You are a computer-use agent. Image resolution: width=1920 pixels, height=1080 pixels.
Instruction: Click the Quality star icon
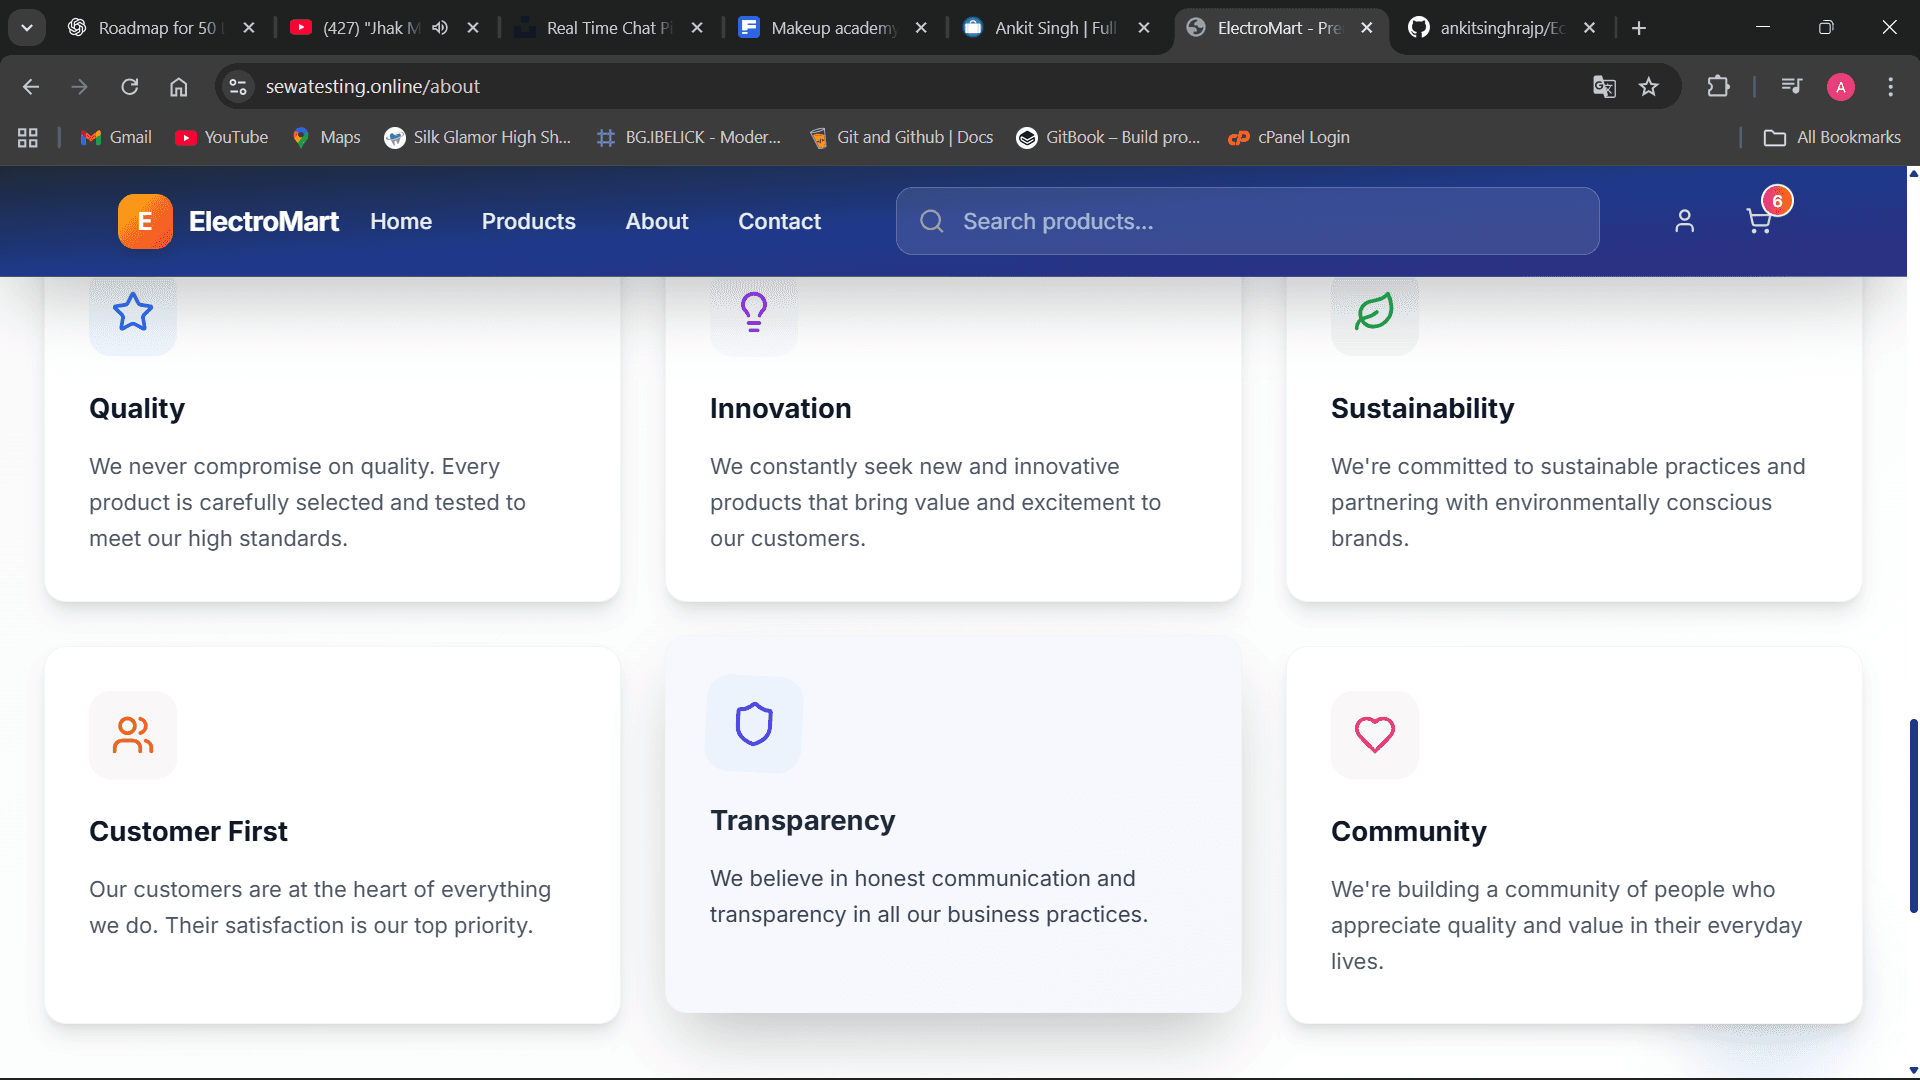[133, 313]
